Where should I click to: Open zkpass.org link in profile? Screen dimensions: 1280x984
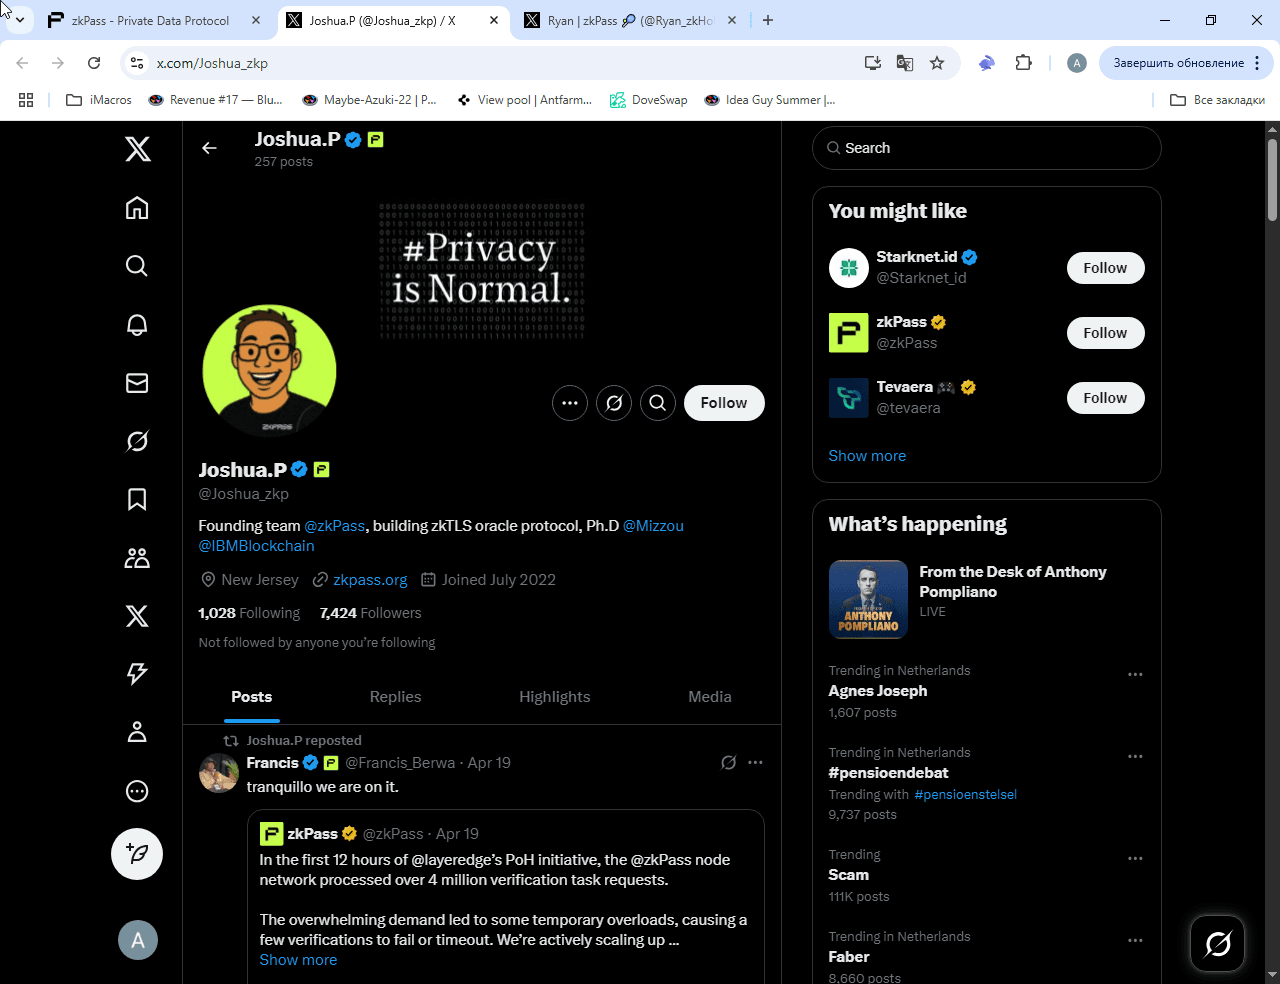point(370,580)
